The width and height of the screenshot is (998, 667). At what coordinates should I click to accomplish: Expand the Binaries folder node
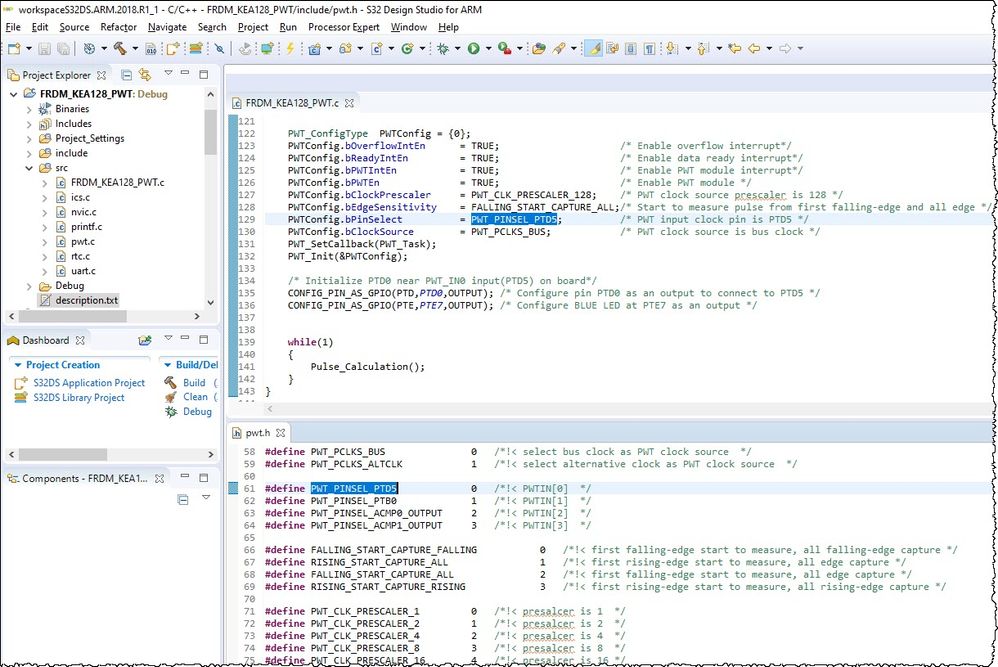[x=29, y=109]
